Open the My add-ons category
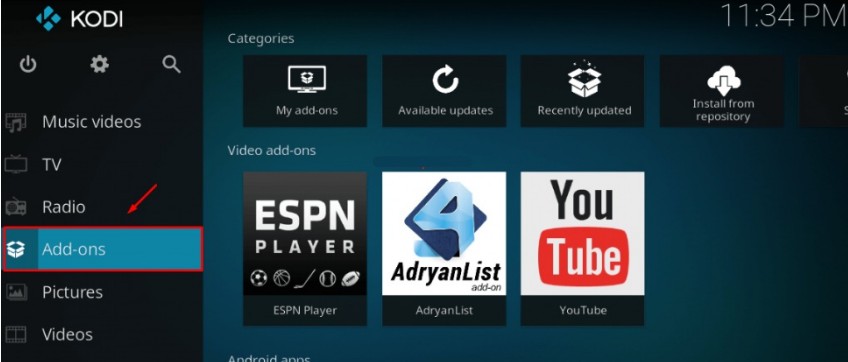 pyautogui.click(x=305, y=91)
